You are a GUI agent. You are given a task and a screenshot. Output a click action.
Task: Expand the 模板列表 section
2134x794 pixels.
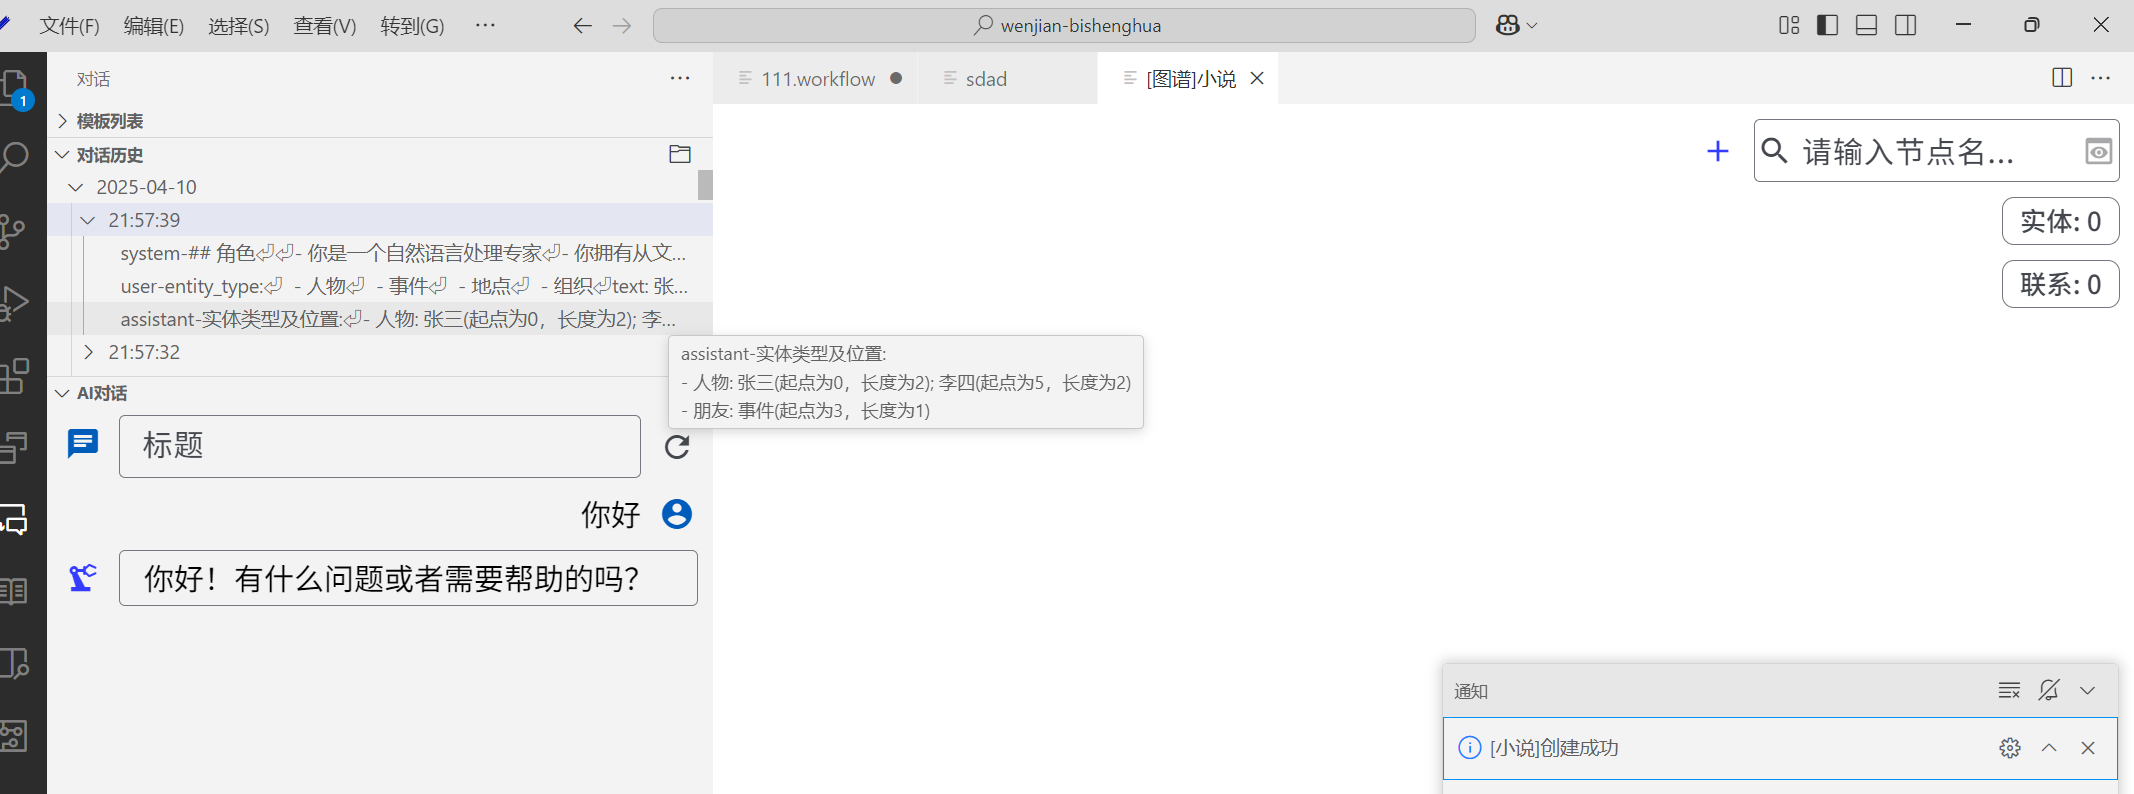[109, 121]
